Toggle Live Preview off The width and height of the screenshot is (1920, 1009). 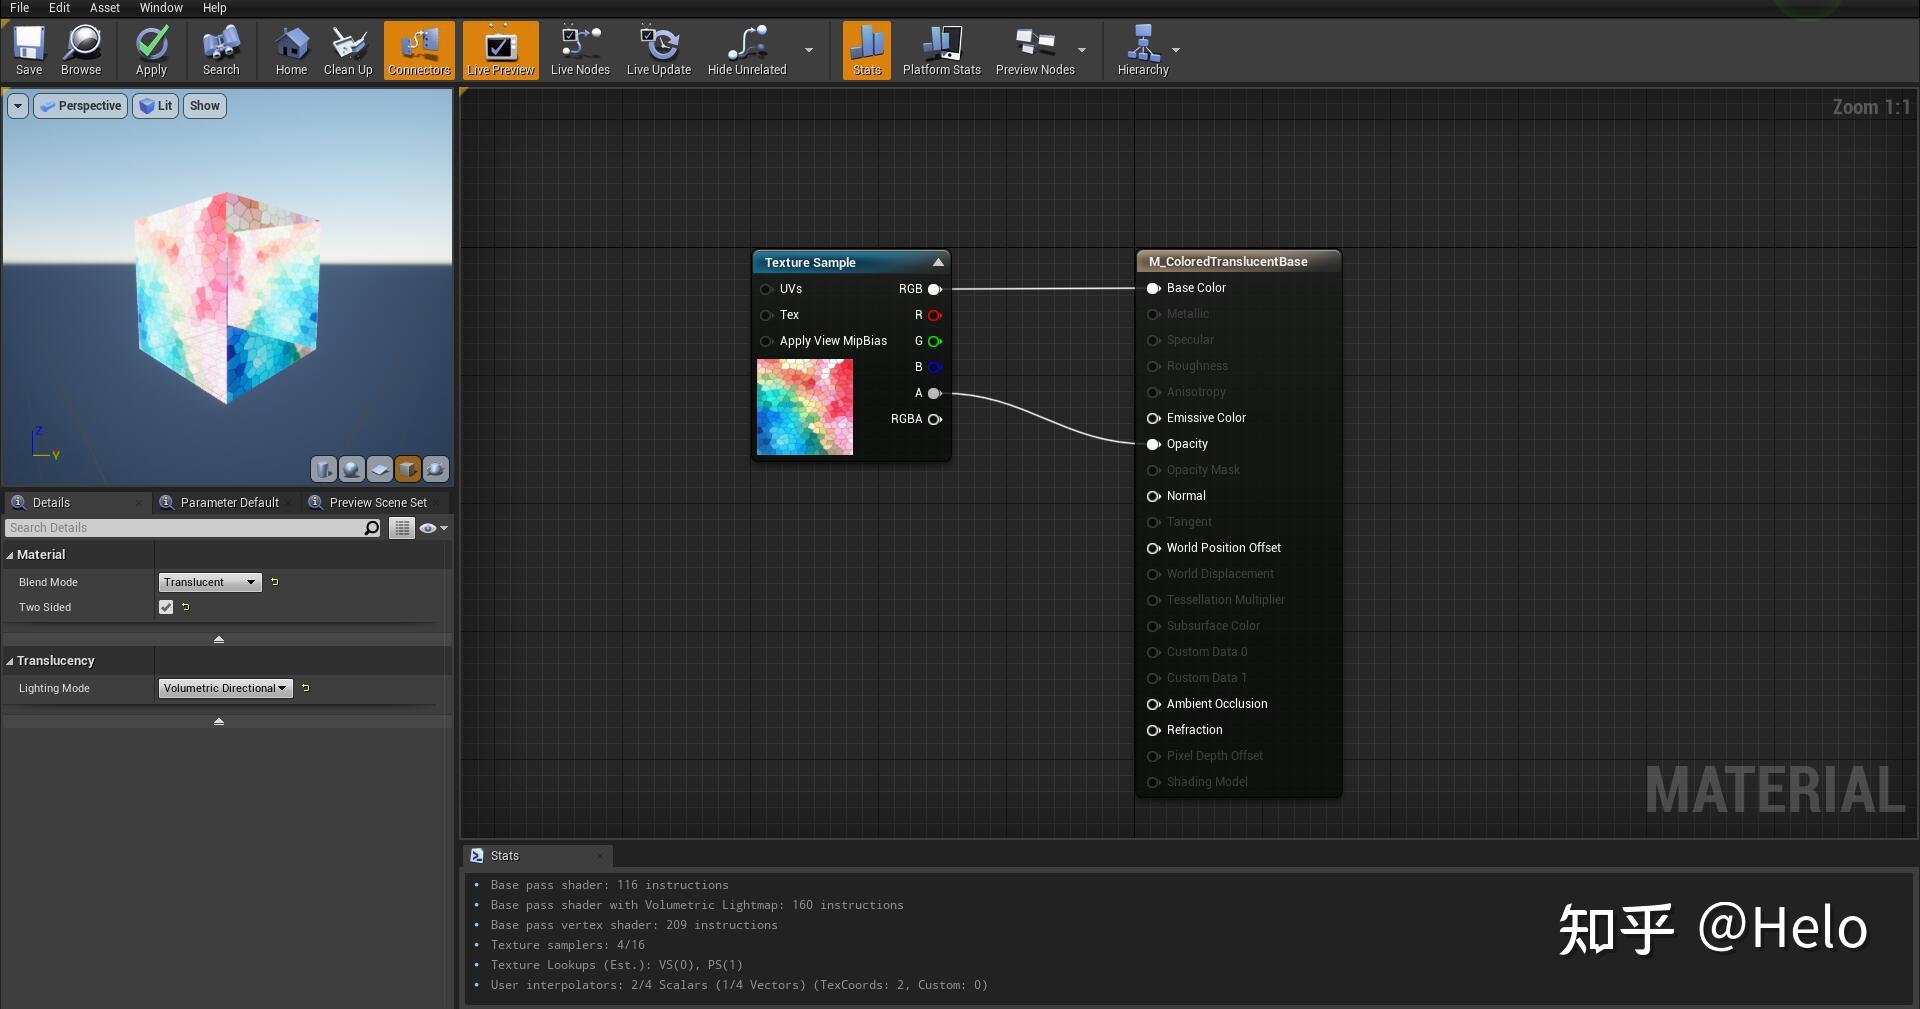[x=500, y=50]
